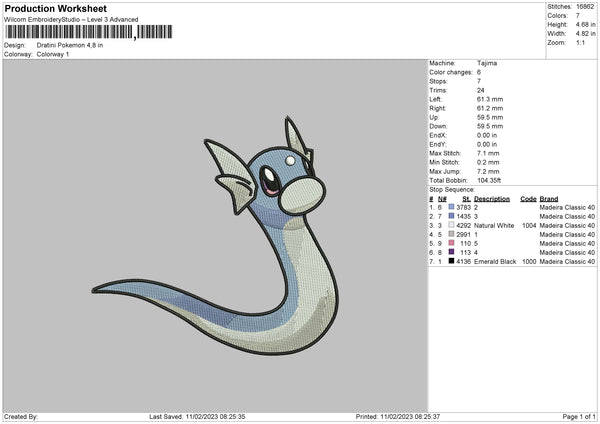The image size is (600, 424).
Task: Click the Natural White color swatch
Action: [x=451, y=225]
